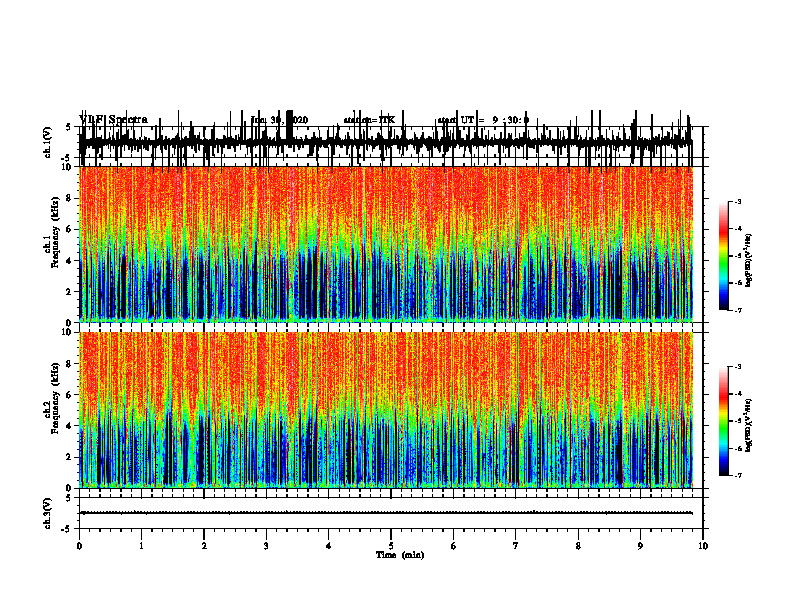Viewport: 792px width, 612px height.
Task: Click the ch.3(V) axis label
Action: click(x=48, y=513)
